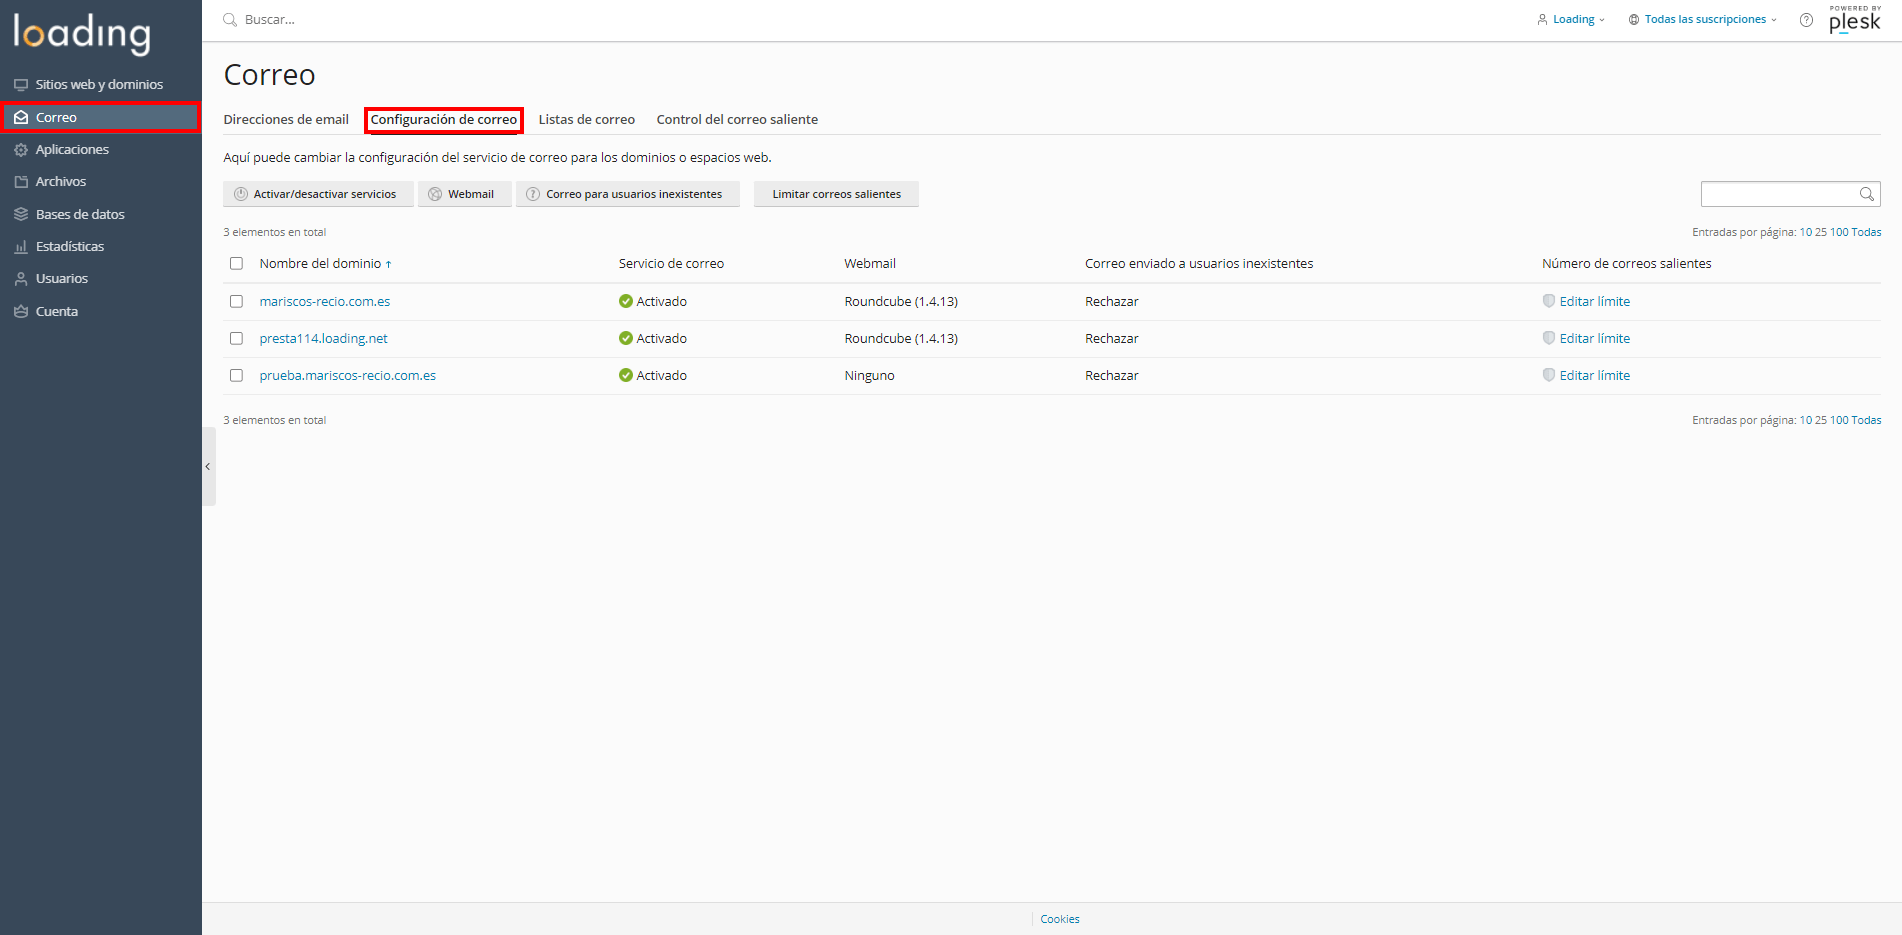Click the Webmail column header

tap(870, 263)
